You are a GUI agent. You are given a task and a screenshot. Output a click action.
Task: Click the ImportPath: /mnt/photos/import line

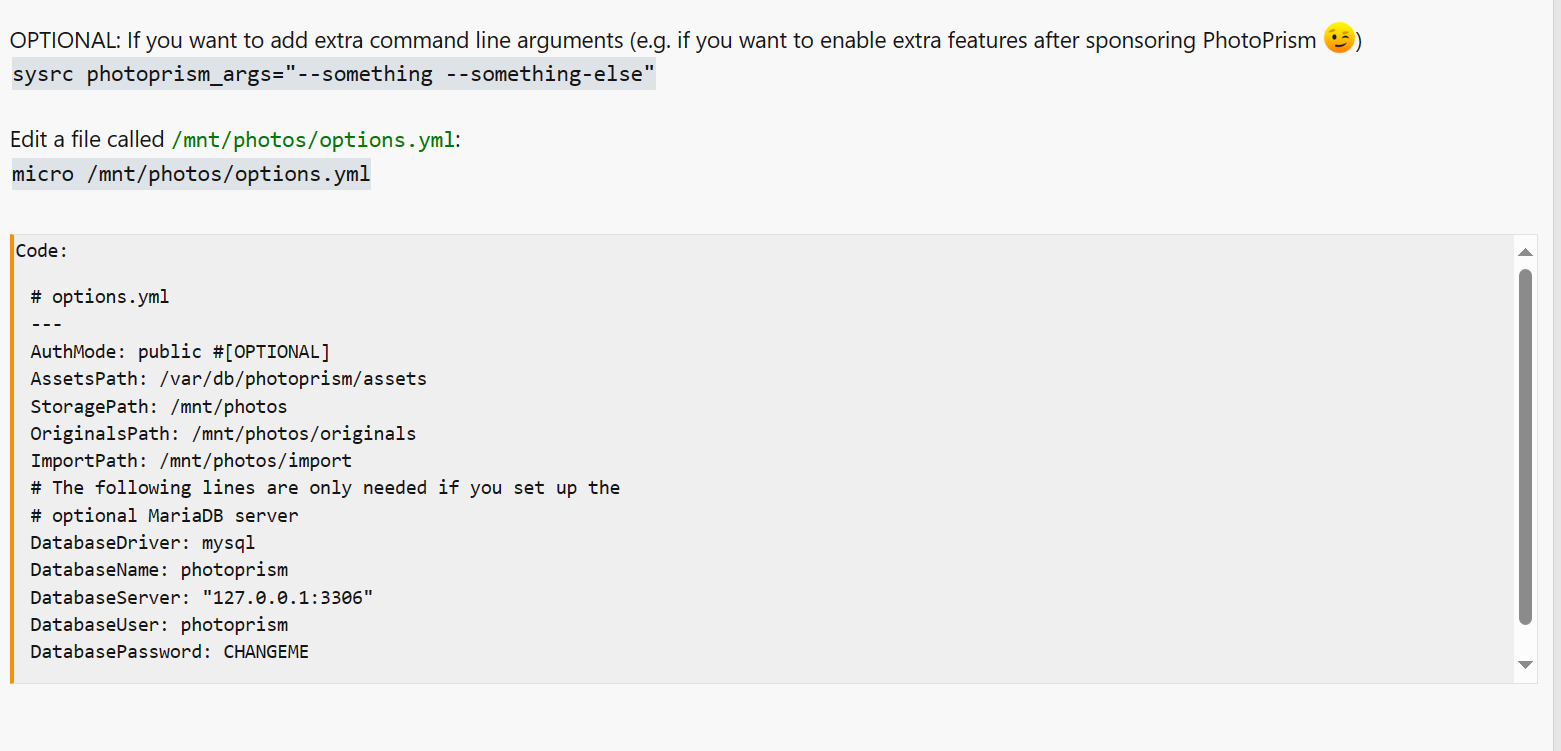191,461
